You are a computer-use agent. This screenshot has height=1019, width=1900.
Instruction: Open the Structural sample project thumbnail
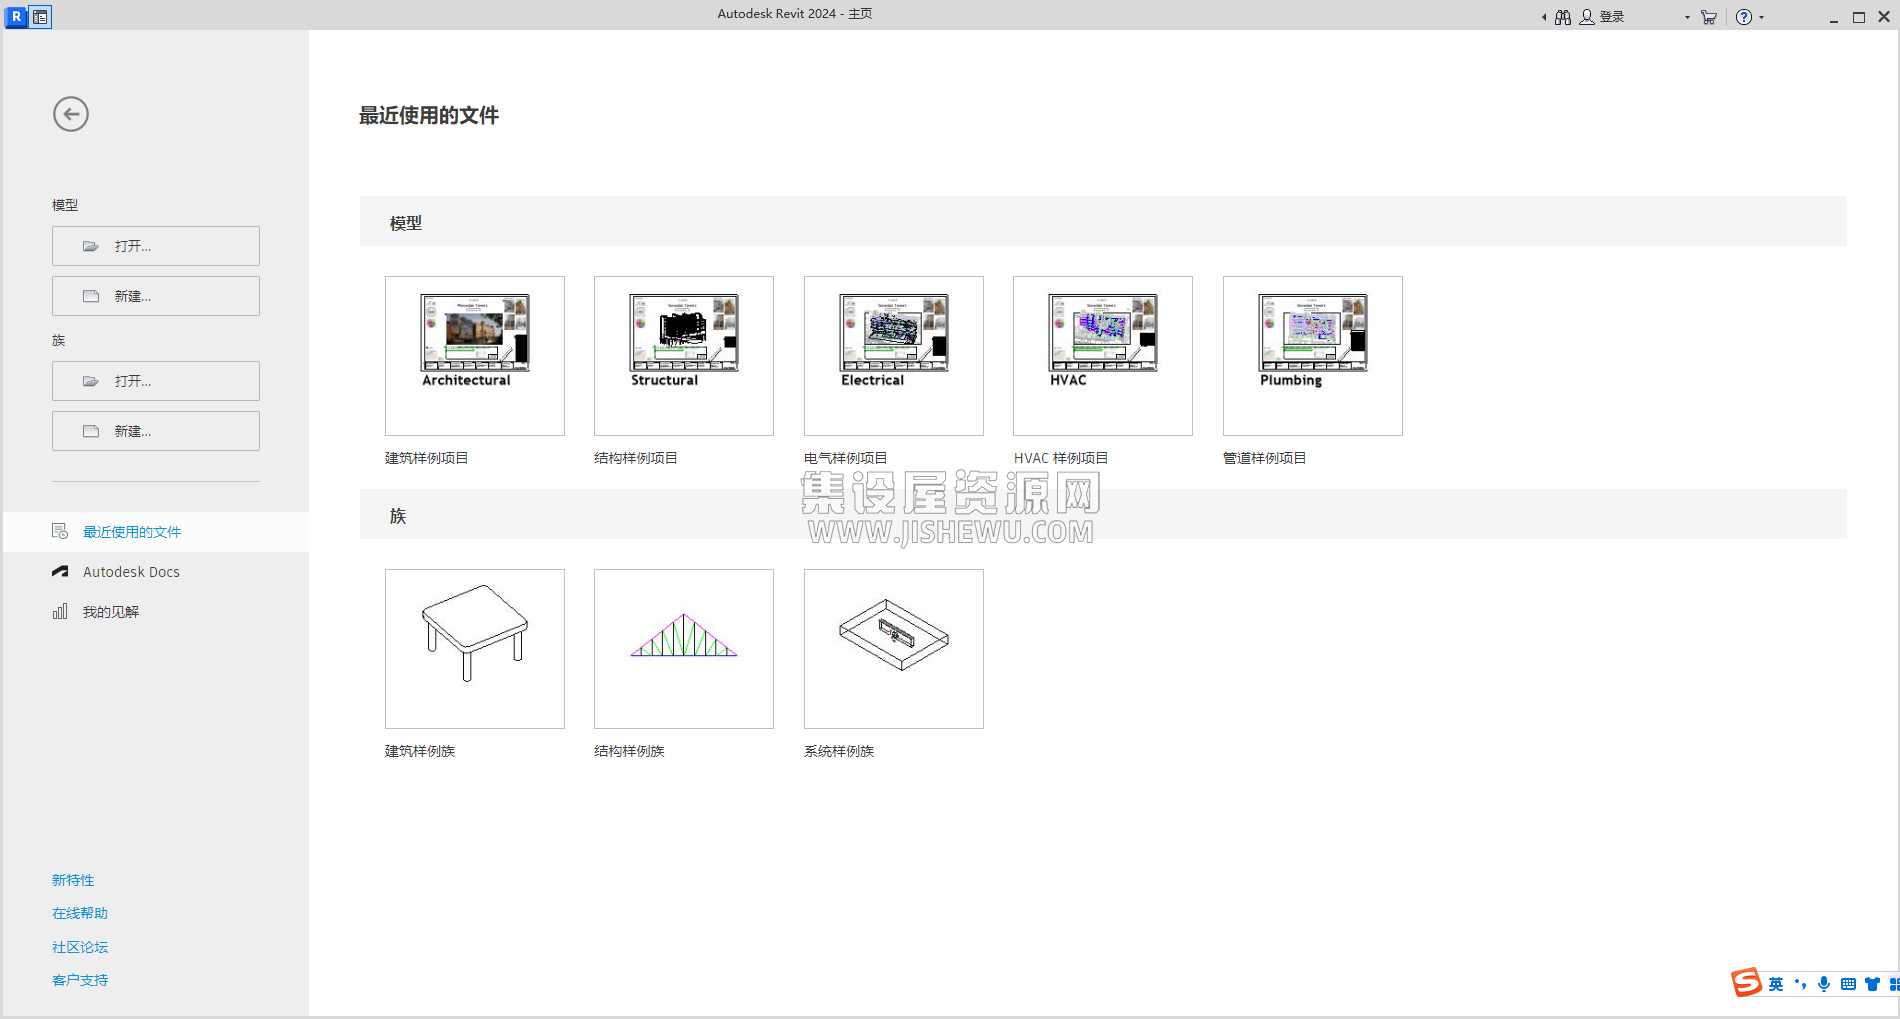click(x=684, y=356)
